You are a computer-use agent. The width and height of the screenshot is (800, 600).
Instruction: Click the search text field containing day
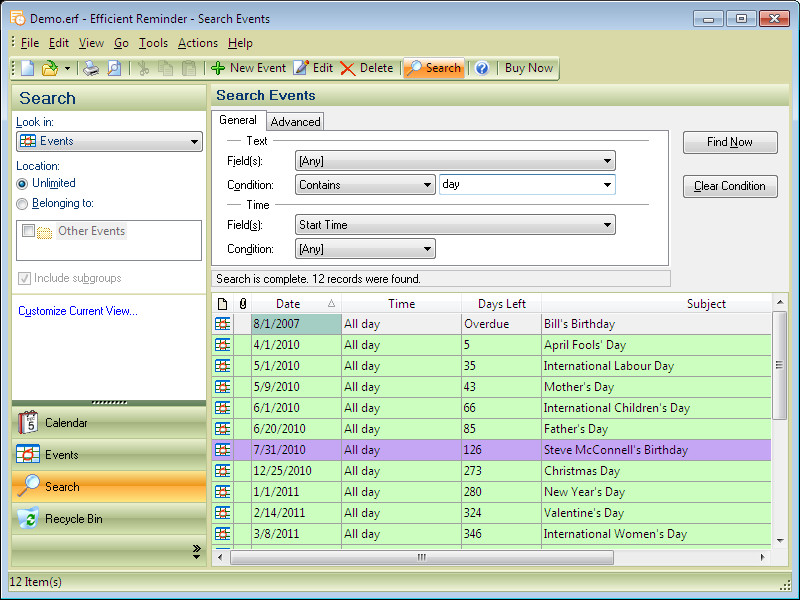[518, 185]
